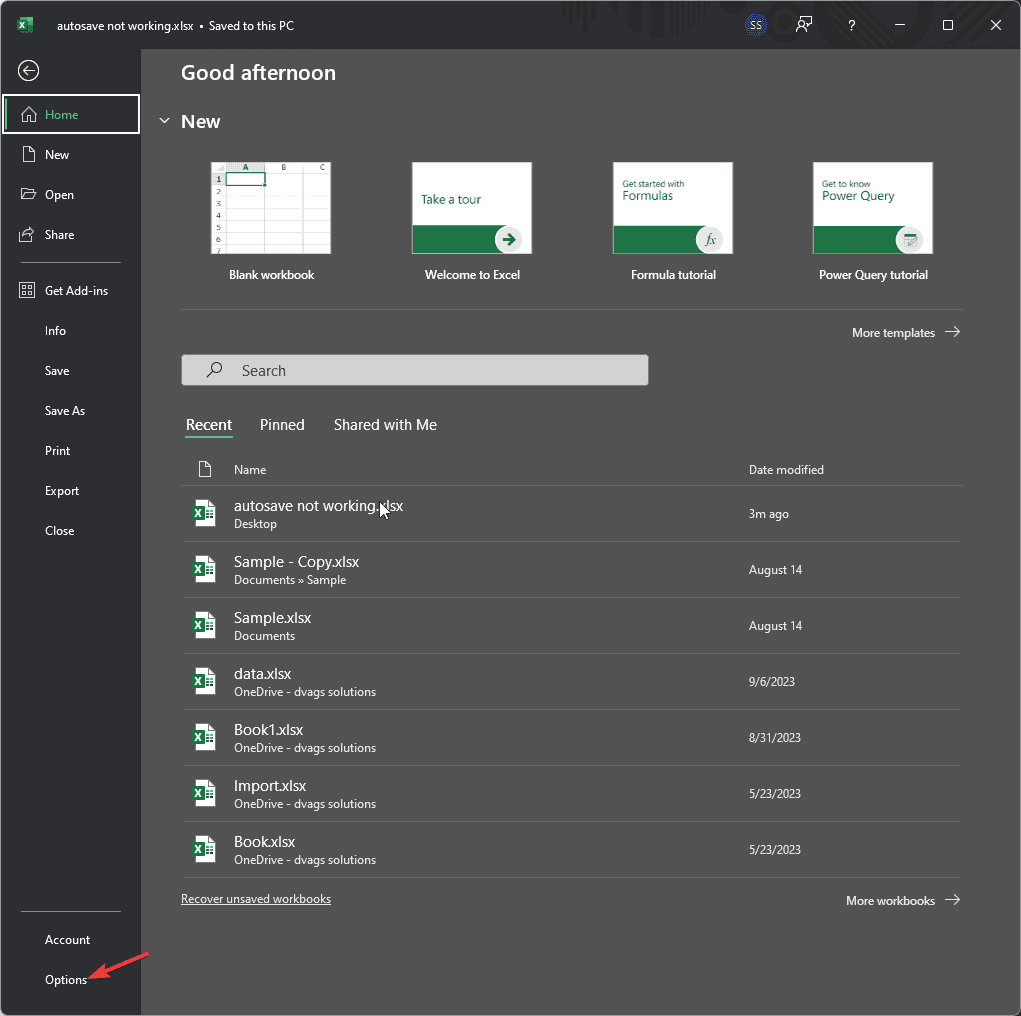Click the feedback person icon in title bar
The width and height of the screenshot is (1021, 1016).
(803, 25)
